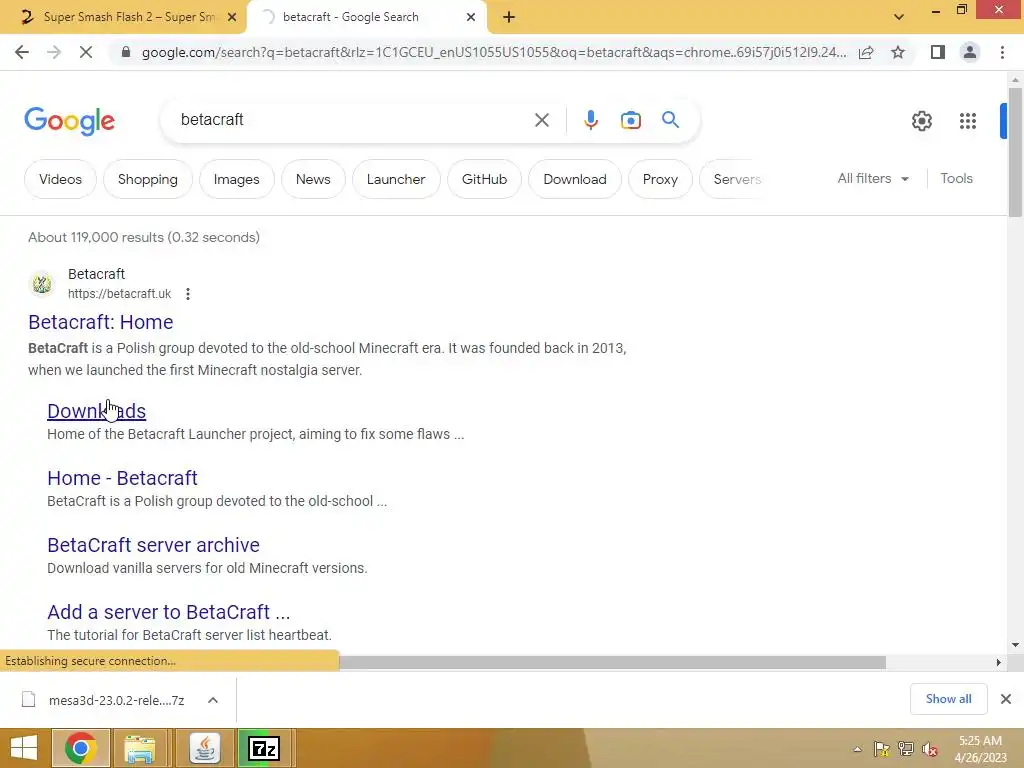Open the Windows Start menu
Screen dimensions: 1024x768
click(x=24, y=748)
